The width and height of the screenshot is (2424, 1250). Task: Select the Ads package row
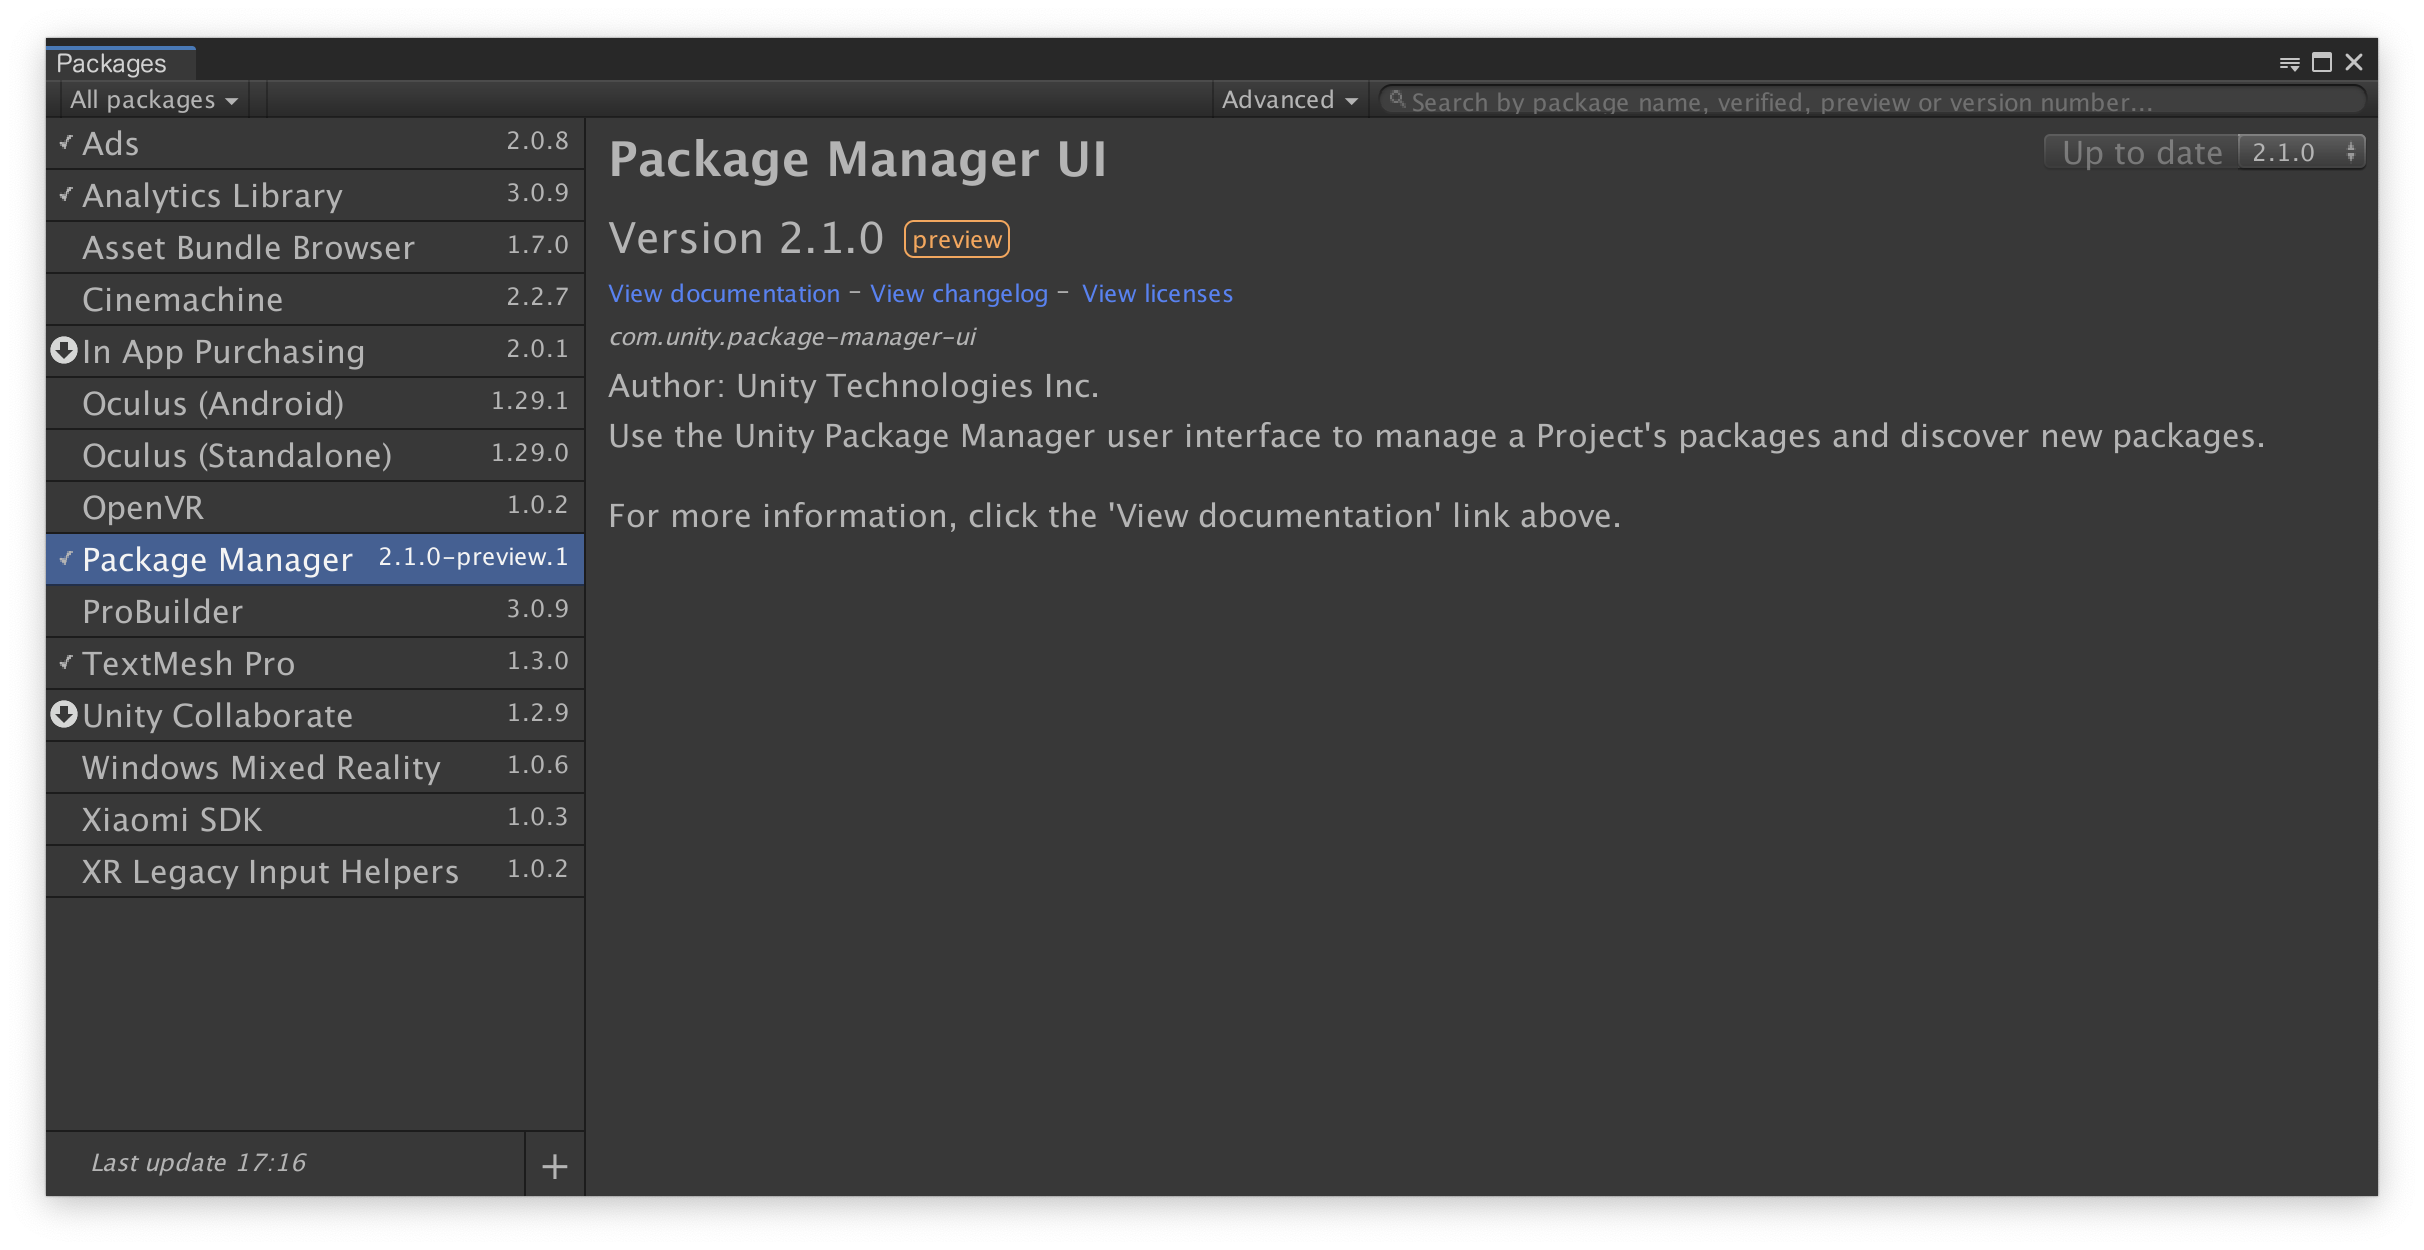315,143
